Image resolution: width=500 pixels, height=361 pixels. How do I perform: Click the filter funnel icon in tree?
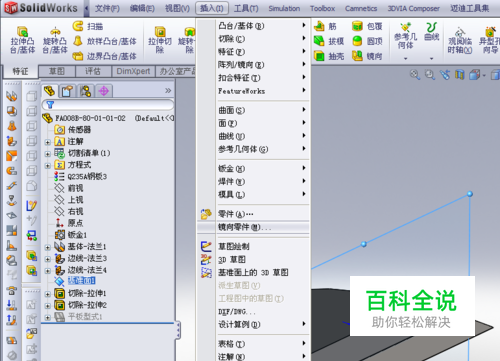50,105
